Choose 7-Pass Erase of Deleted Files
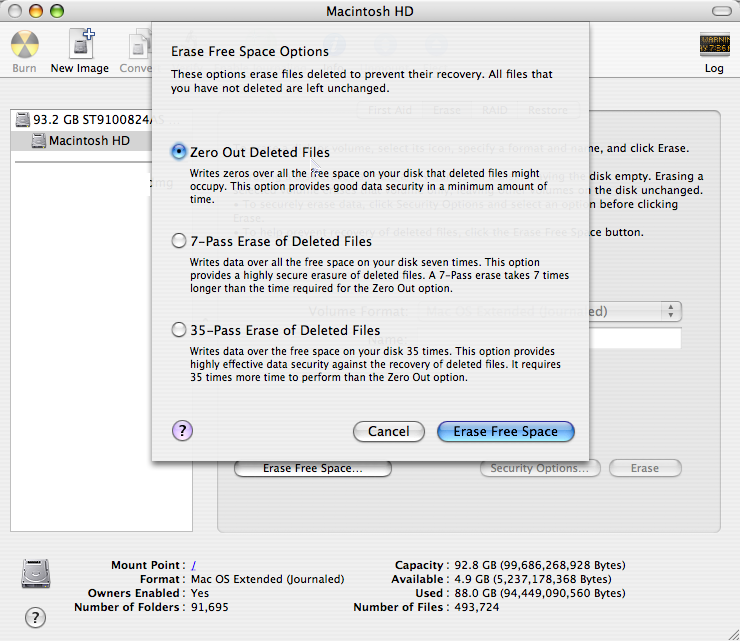740x641 pixels. 179,241
